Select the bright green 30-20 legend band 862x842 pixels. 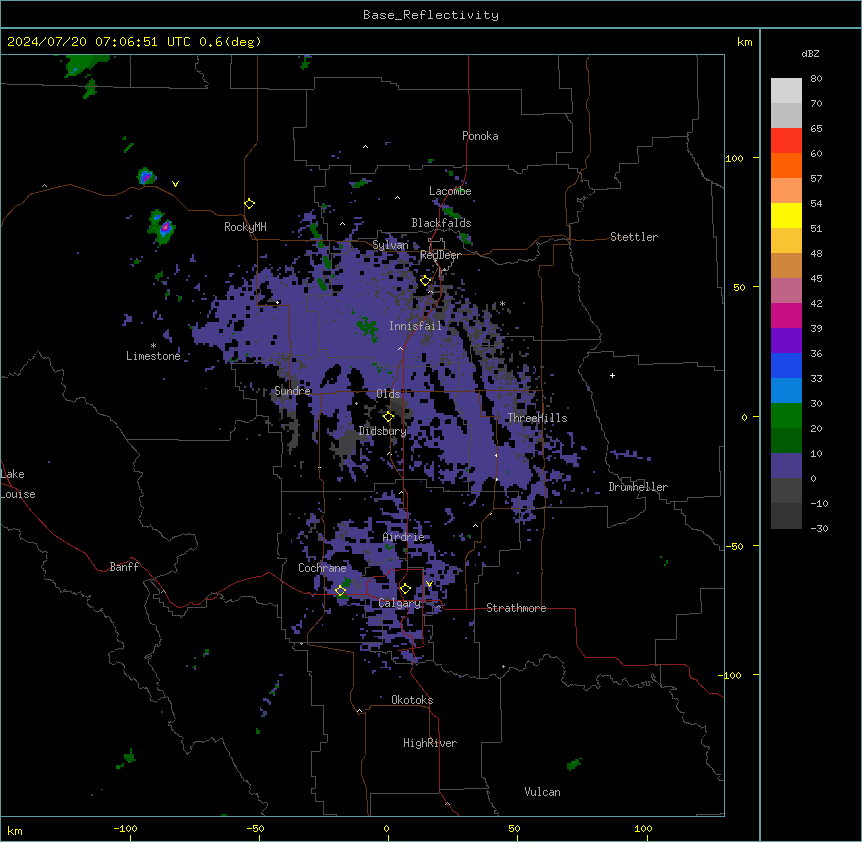click(786, 416)
